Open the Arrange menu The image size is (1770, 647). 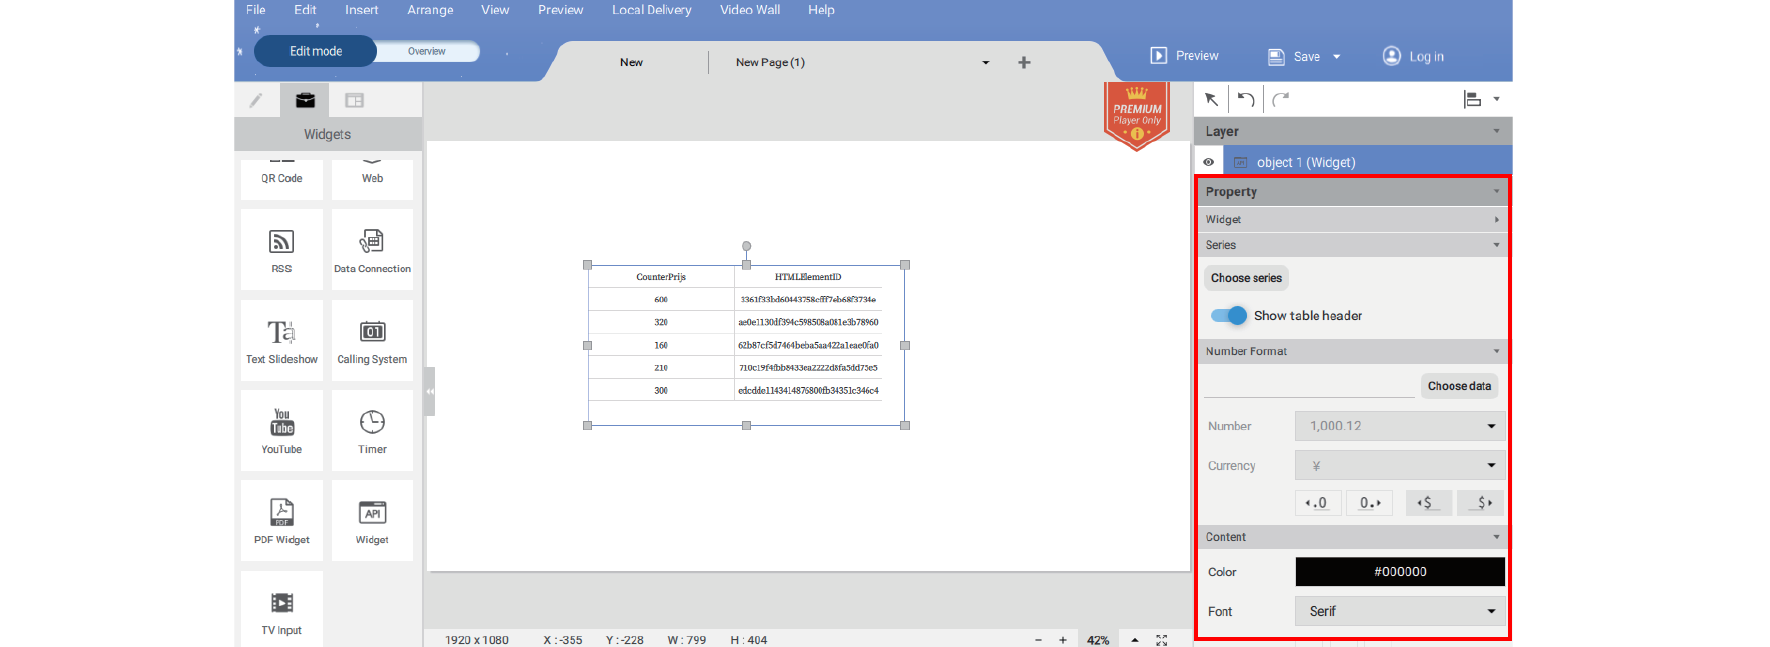(430, 10)
